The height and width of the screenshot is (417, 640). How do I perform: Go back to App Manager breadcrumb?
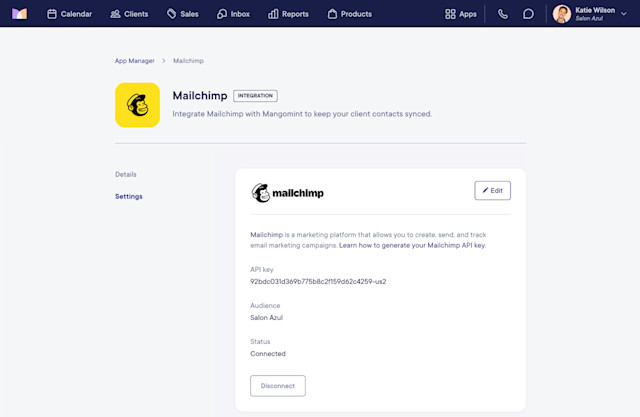click(x=135, y=61)
